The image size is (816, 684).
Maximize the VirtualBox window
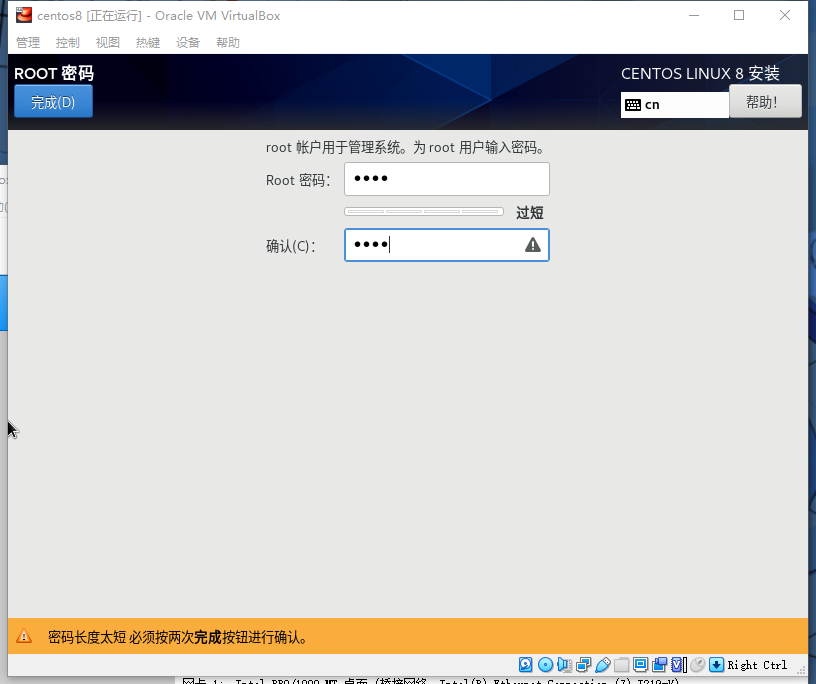[x=739, y=16]
